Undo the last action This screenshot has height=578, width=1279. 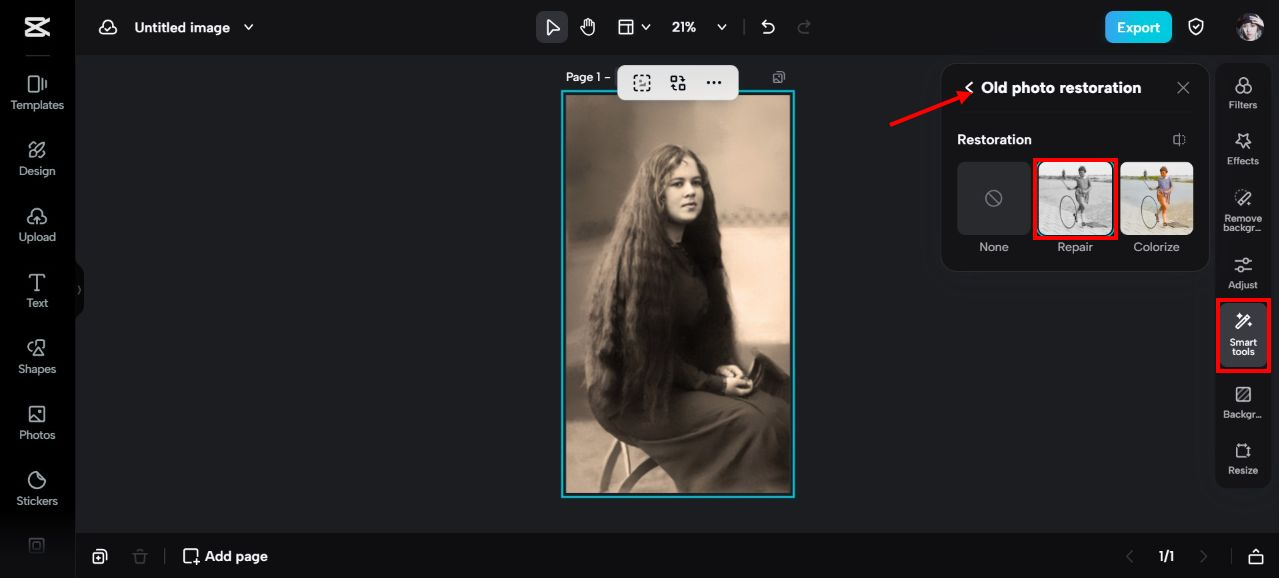(x=768, y=28)
